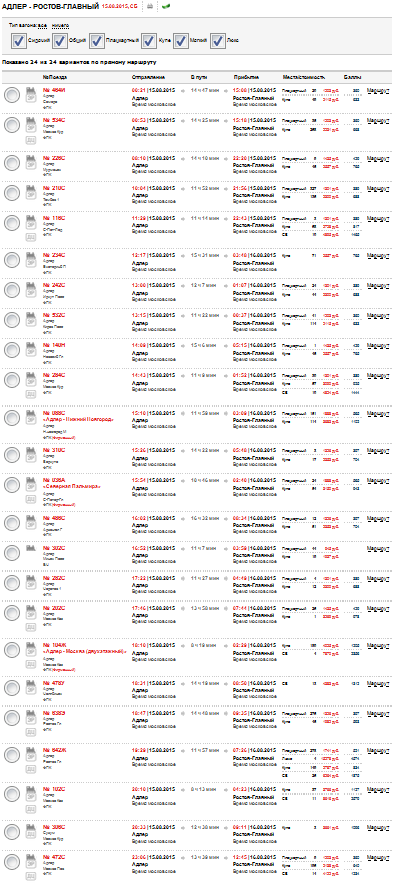The height and width of the screenshot is (887, 398).
Task: Click the «ничего» link to deselect all carriage types
Action: [60, 25]
